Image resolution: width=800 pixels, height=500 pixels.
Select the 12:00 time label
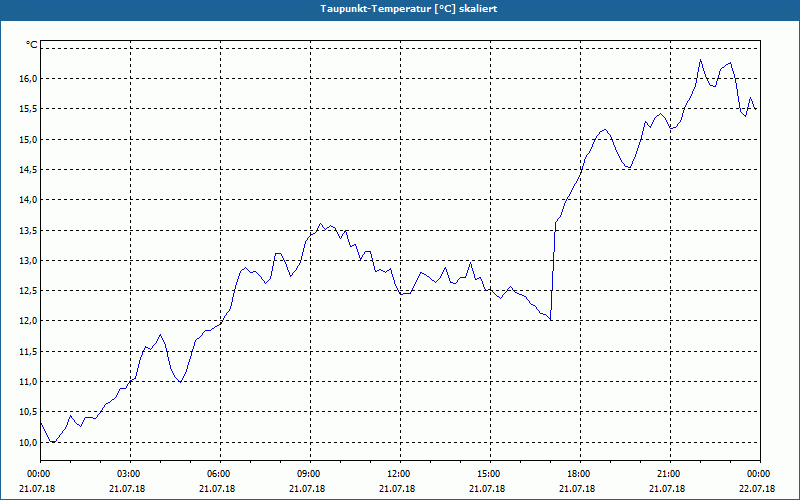pos(400,473)
